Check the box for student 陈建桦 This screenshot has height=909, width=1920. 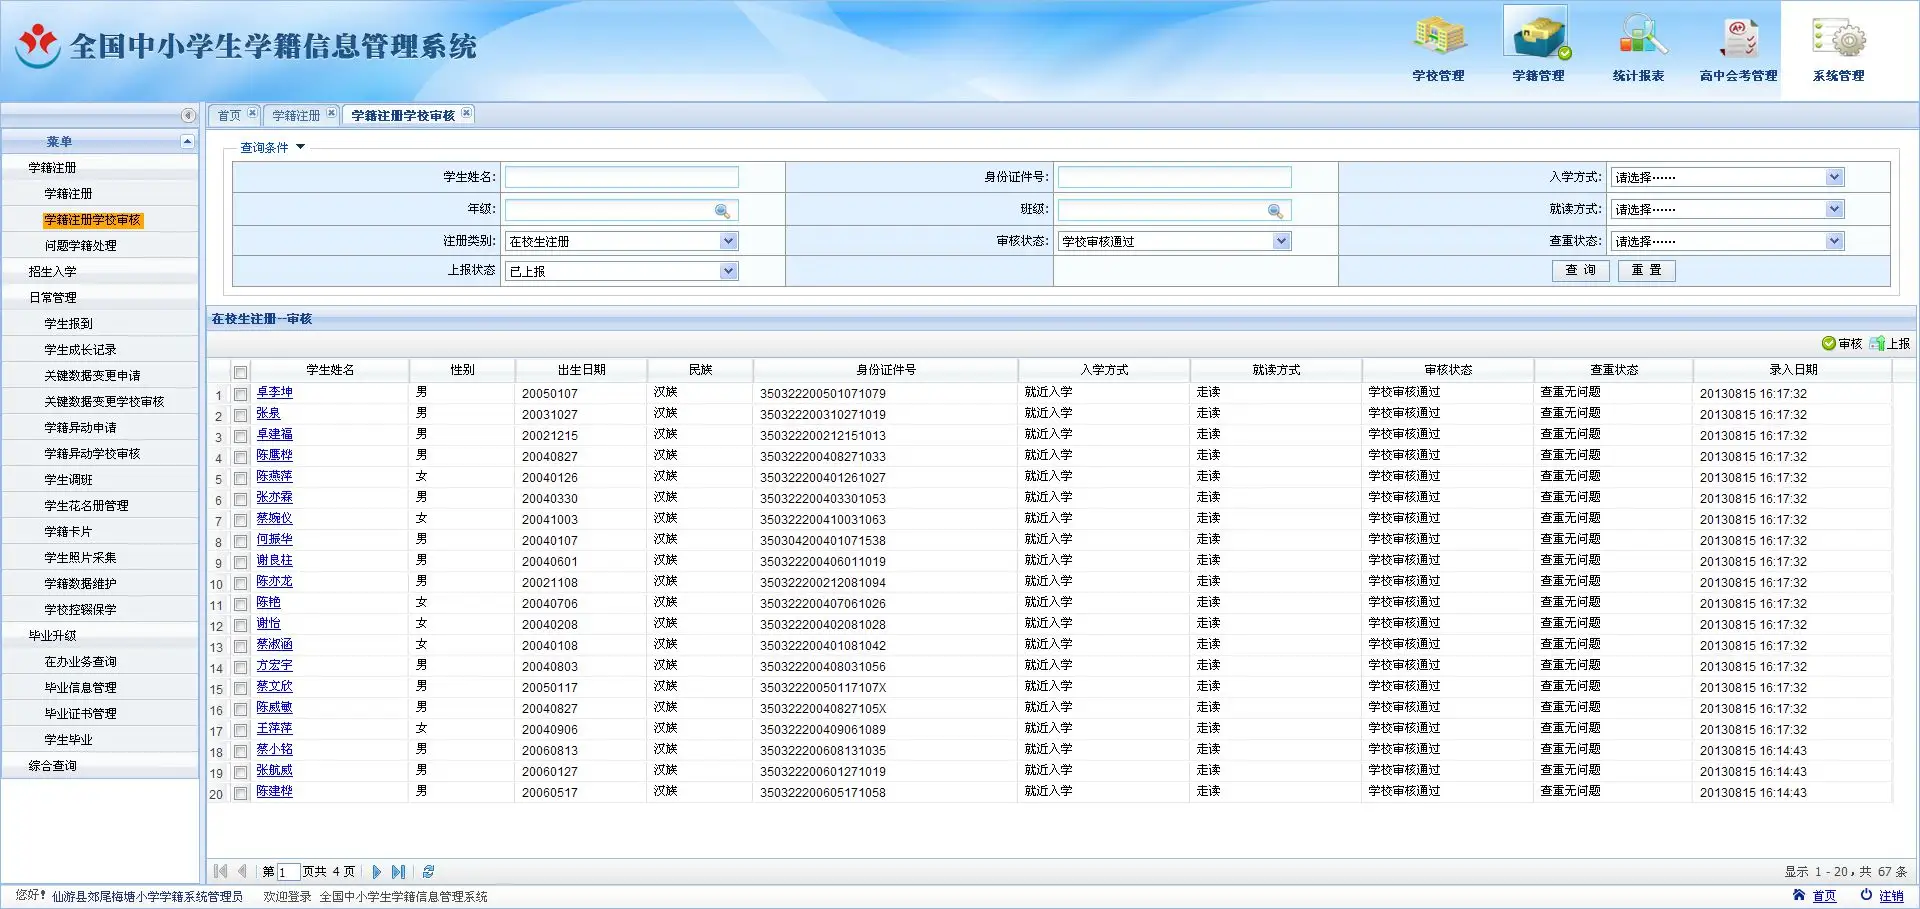click(240, 793)
